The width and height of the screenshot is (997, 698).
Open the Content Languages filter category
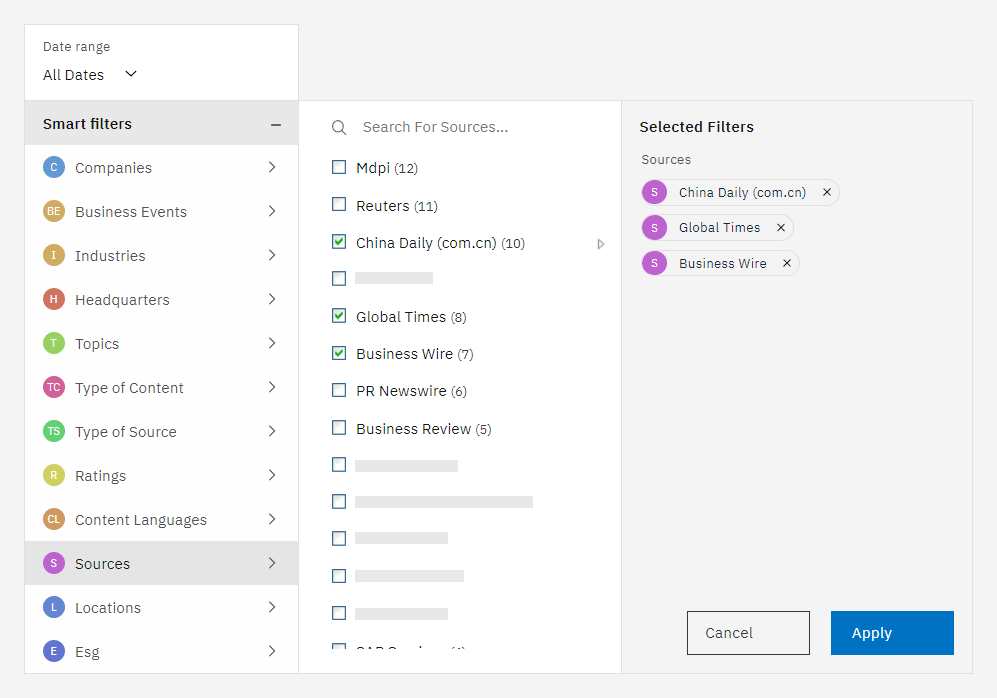click(162, 519)
